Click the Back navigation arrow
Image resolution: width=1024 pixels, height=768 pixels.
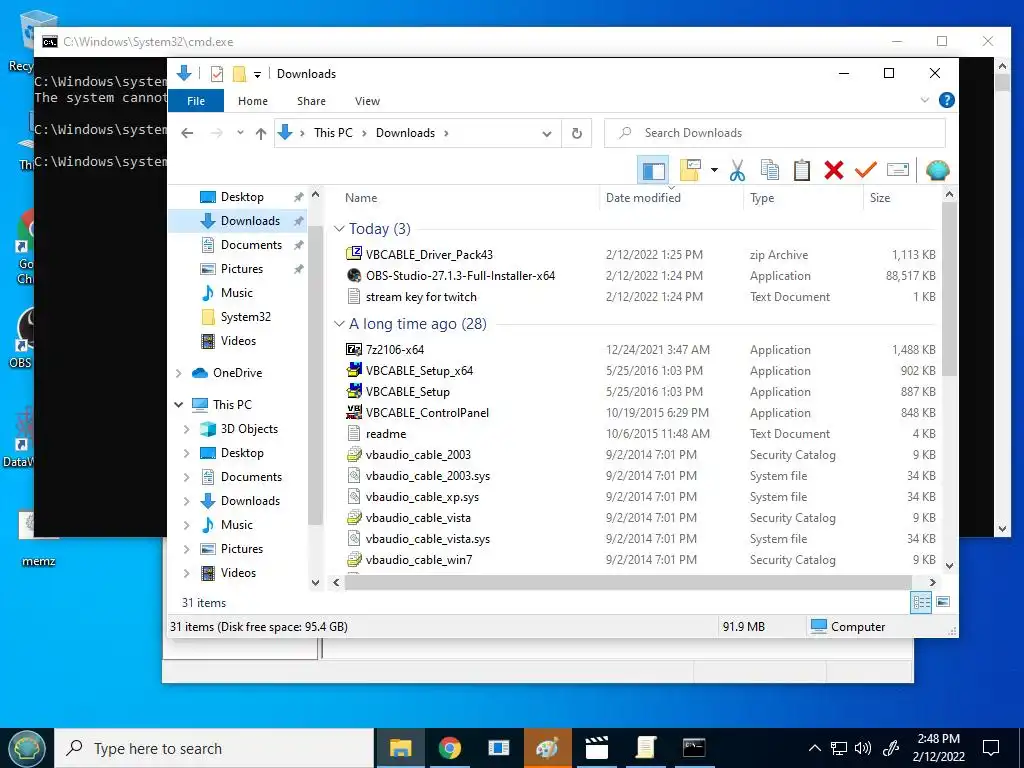(x=187, y=133)
